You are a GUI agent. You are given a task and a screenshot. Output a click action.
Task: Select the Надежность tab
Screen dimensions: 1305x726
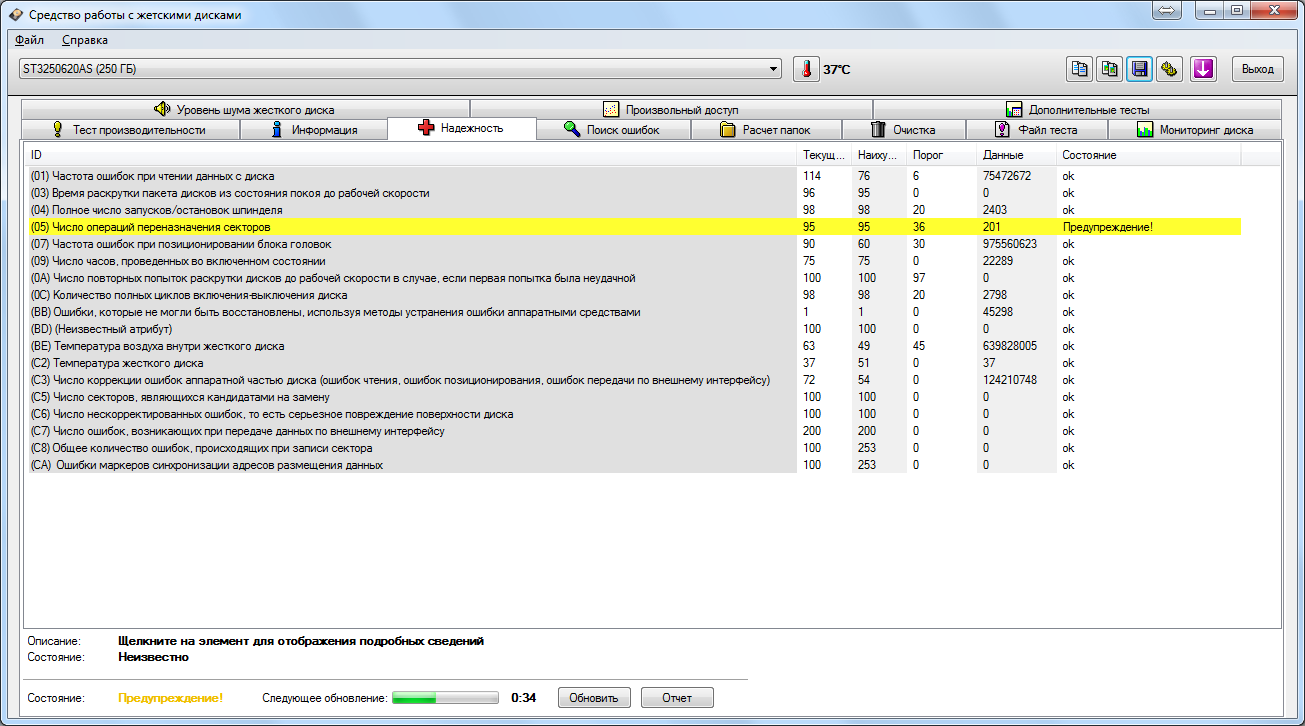[462, 128]
